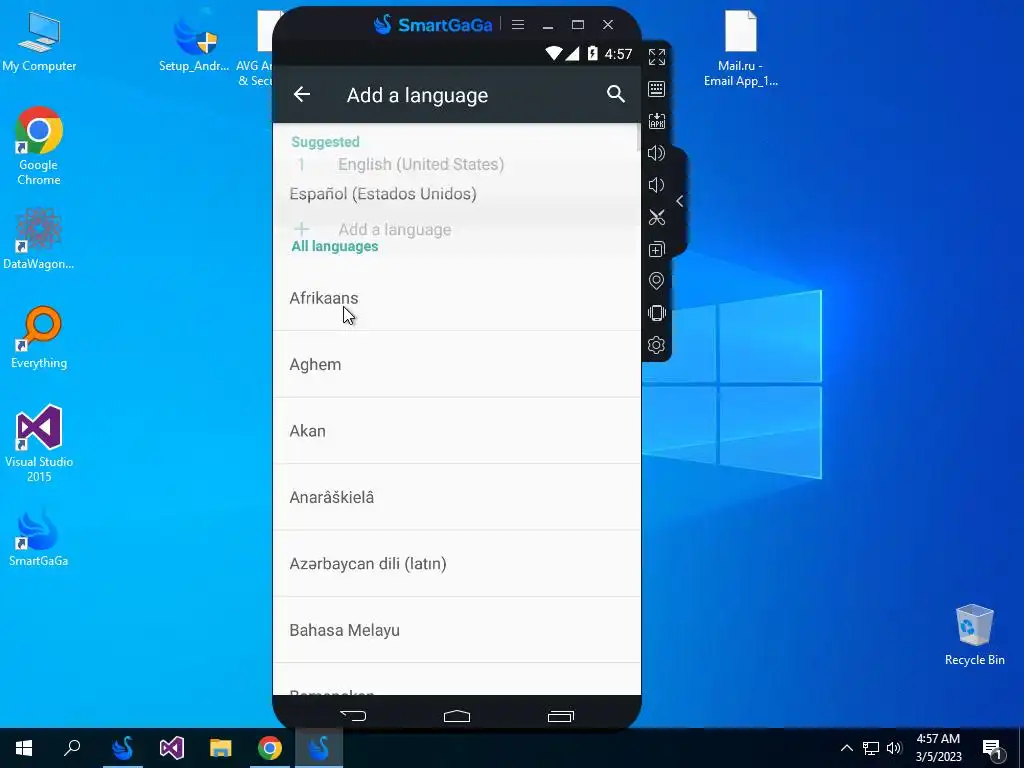Select Afrikaans from All languages
Screen dimensions: 1024x768
tap(456, 298)
